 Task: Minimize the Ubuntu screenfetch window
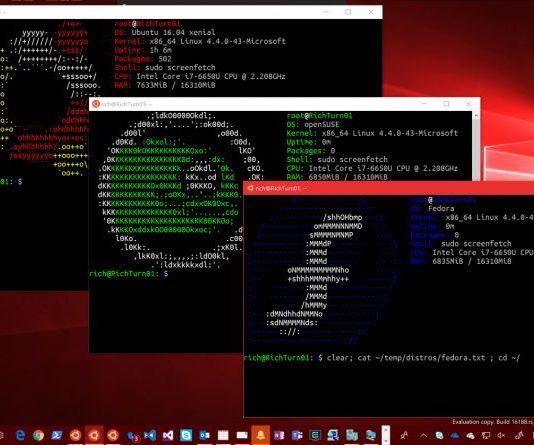coord(326,12)
